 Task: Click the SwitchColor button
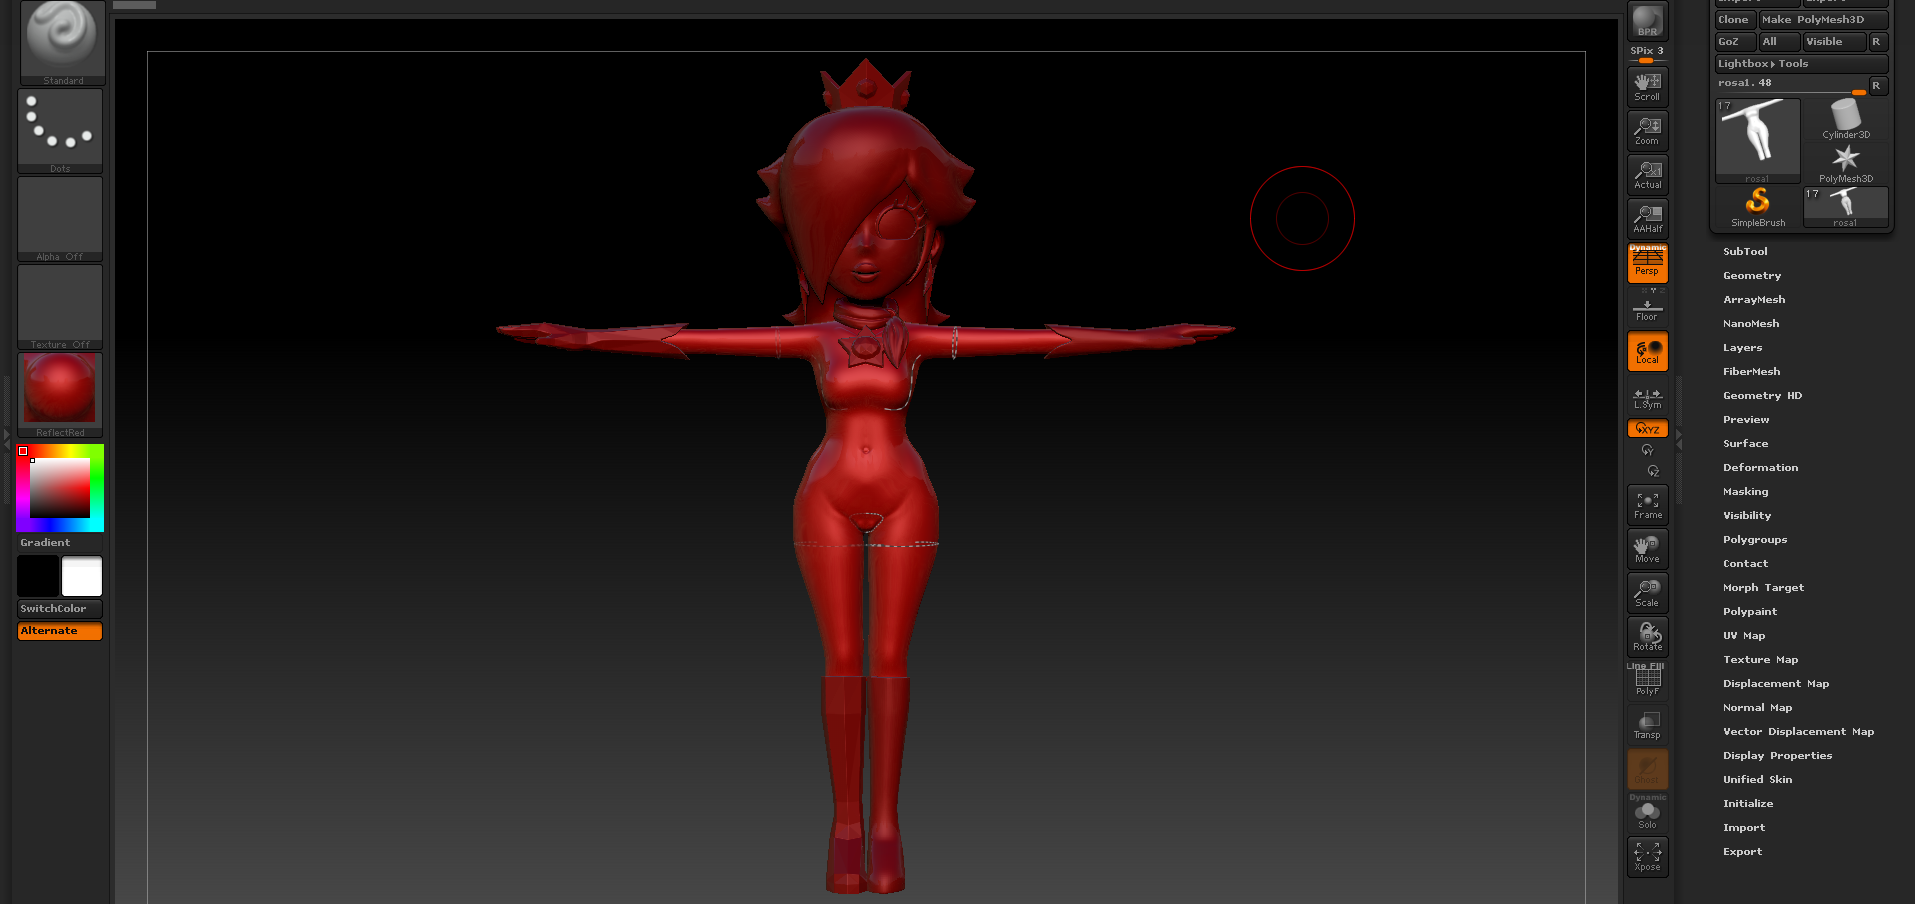pyautogui.click(x=60, y=609)
